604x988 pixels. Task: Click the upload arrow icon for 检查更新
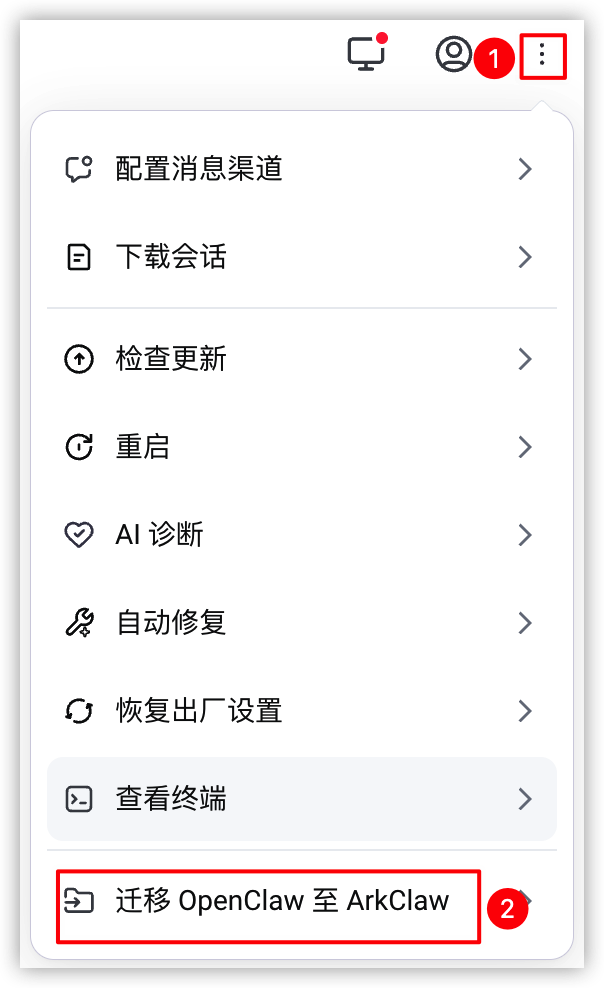coord(79,359)
